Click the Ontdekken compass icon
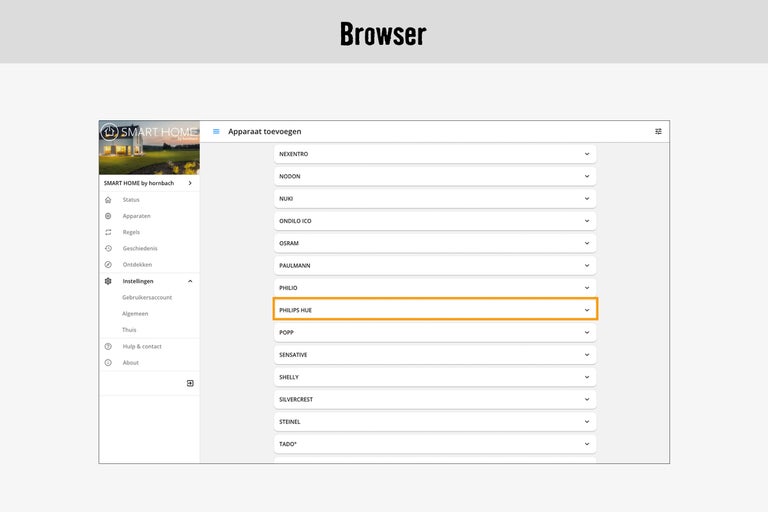768x512 pixels. point(108,264)
